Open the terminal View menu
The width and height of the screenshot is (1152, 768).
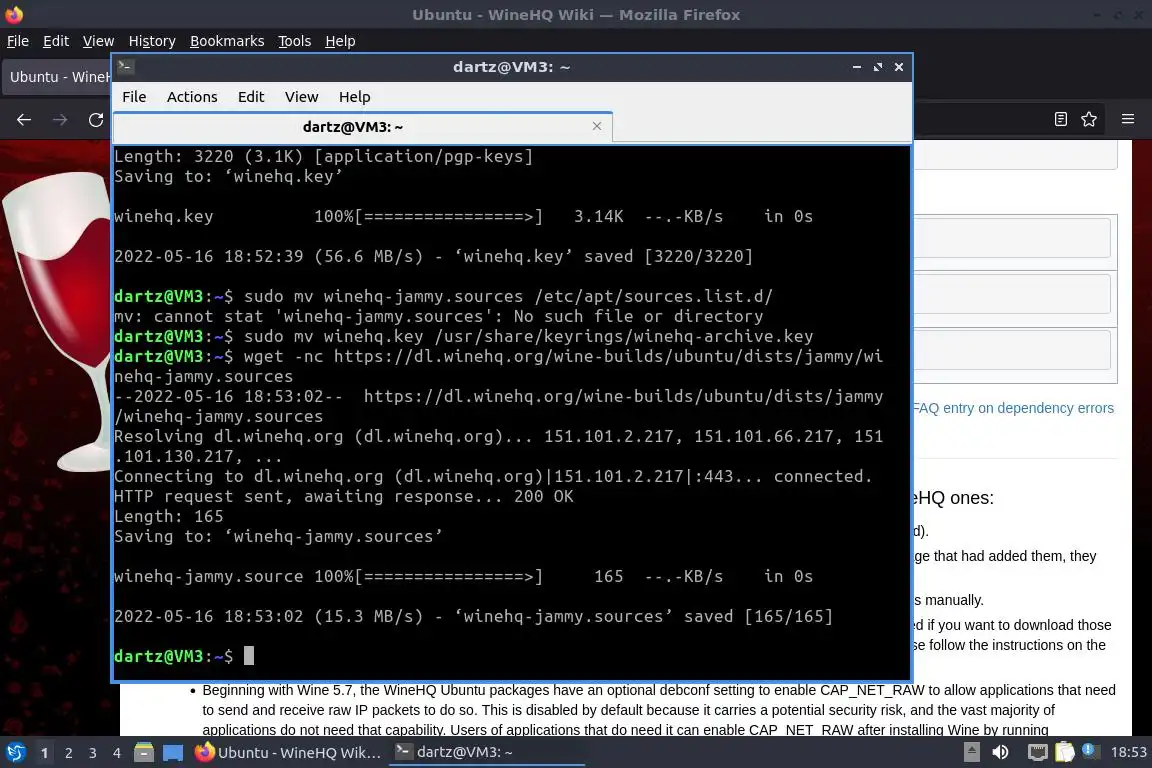pyautogui.click(x=301, y=97)
